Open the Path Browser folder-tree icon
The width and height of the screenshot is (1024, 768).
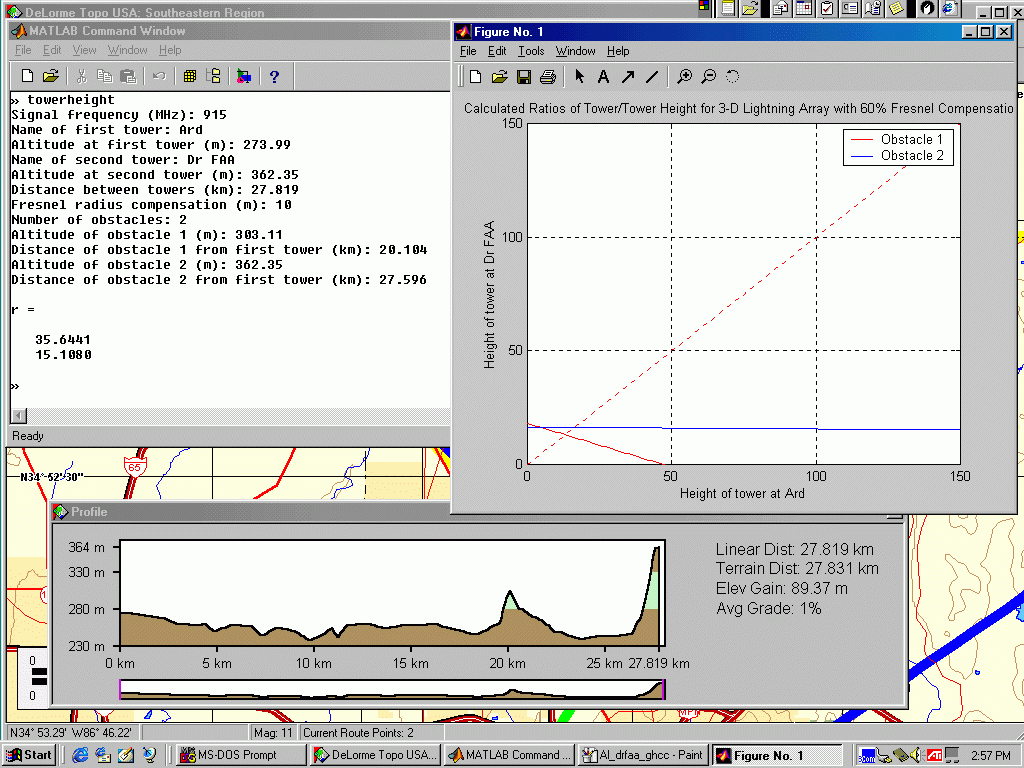[x=214, y=76]
